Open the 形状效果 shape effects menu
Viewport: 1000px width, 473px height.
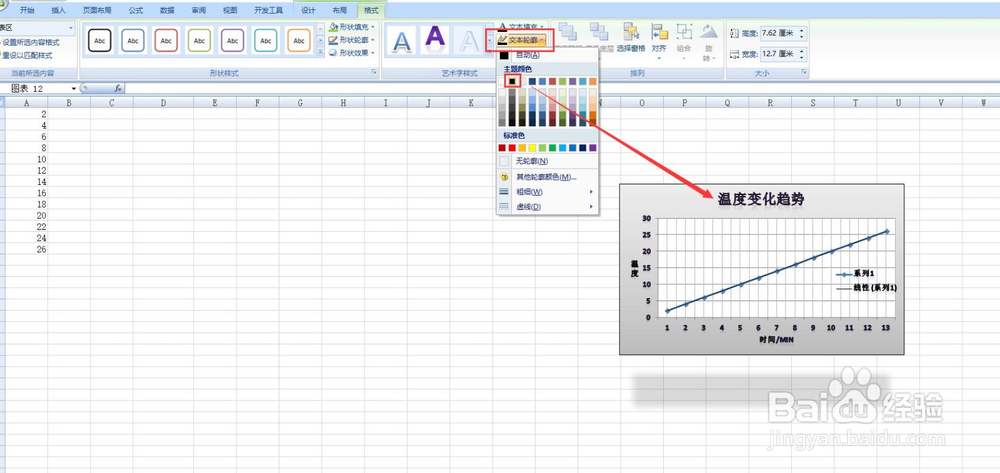[352, 53]
